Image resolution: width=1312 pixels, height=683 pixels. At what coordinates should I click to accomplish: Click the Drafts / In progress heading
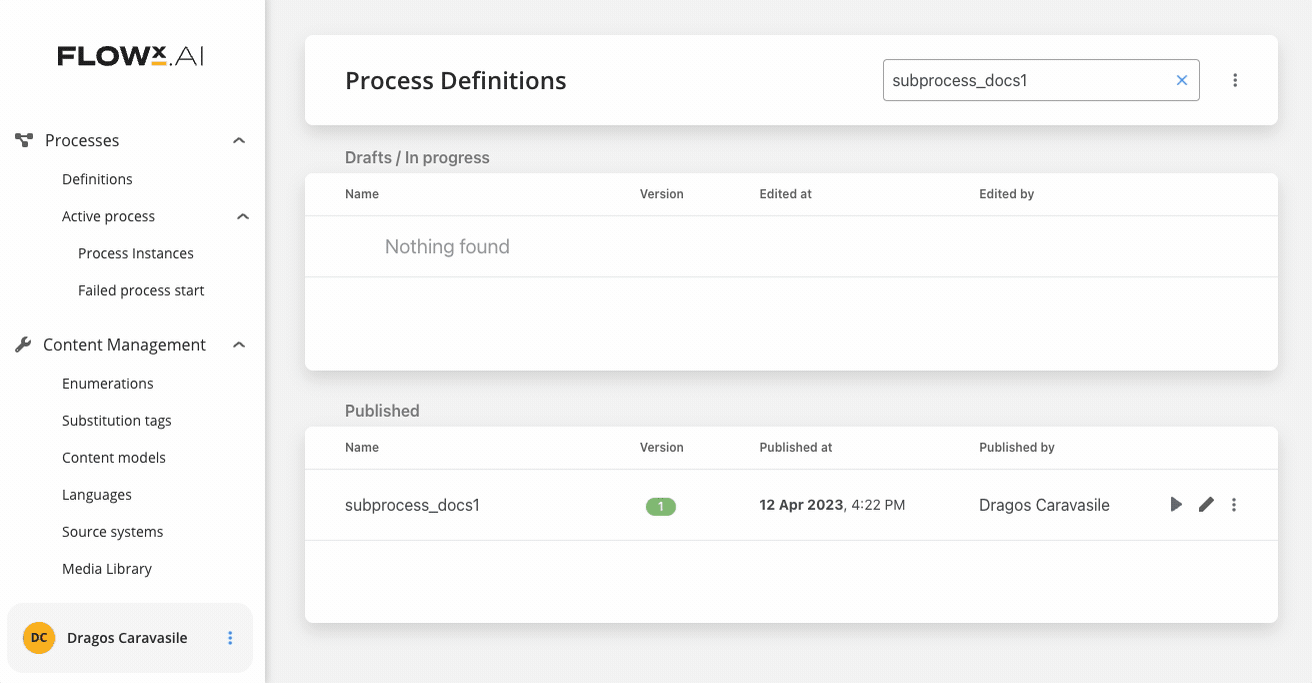(417, 157)
